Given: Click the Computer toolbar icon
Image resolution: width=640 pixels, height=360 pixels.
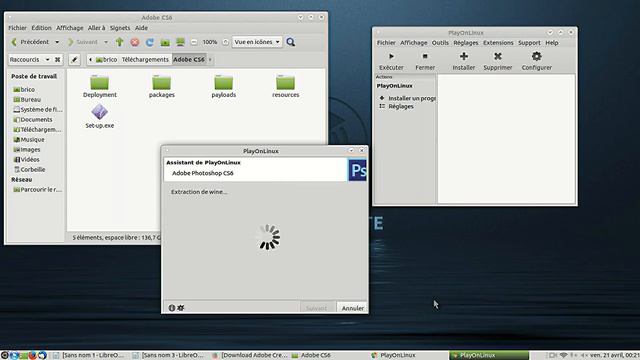Looking at the screenshot, I should 180,42.
